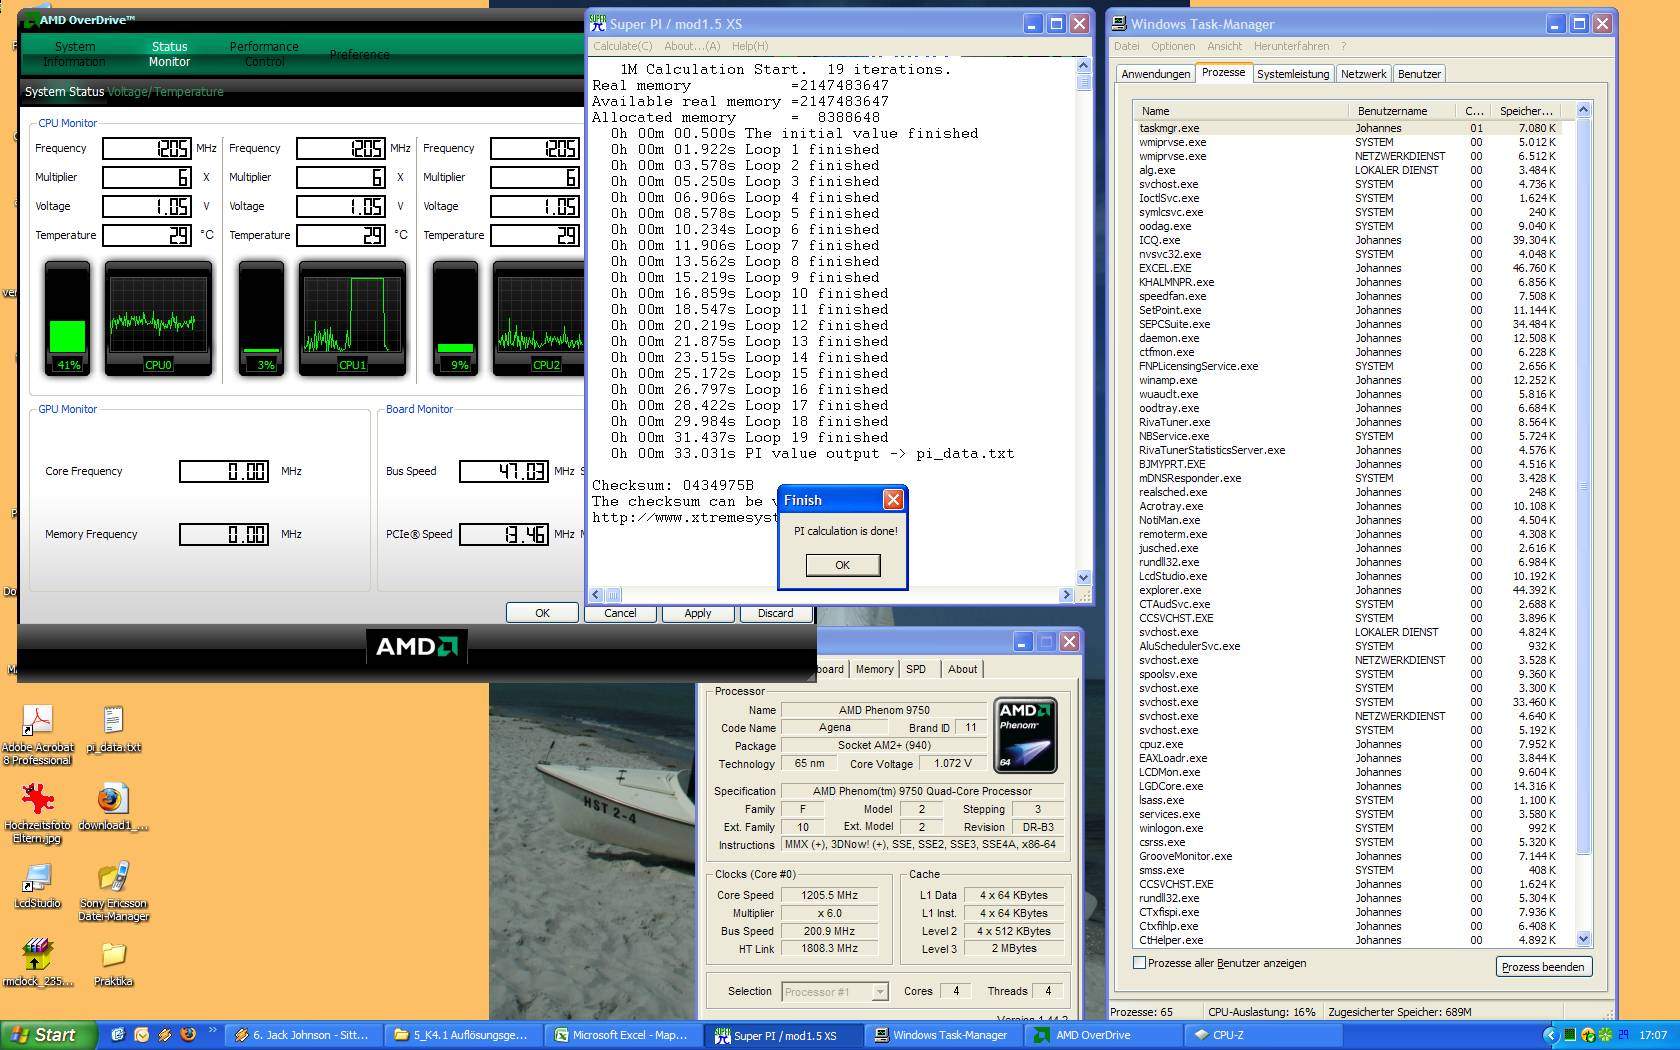Open About menu in Super PI

coord(692,46)
